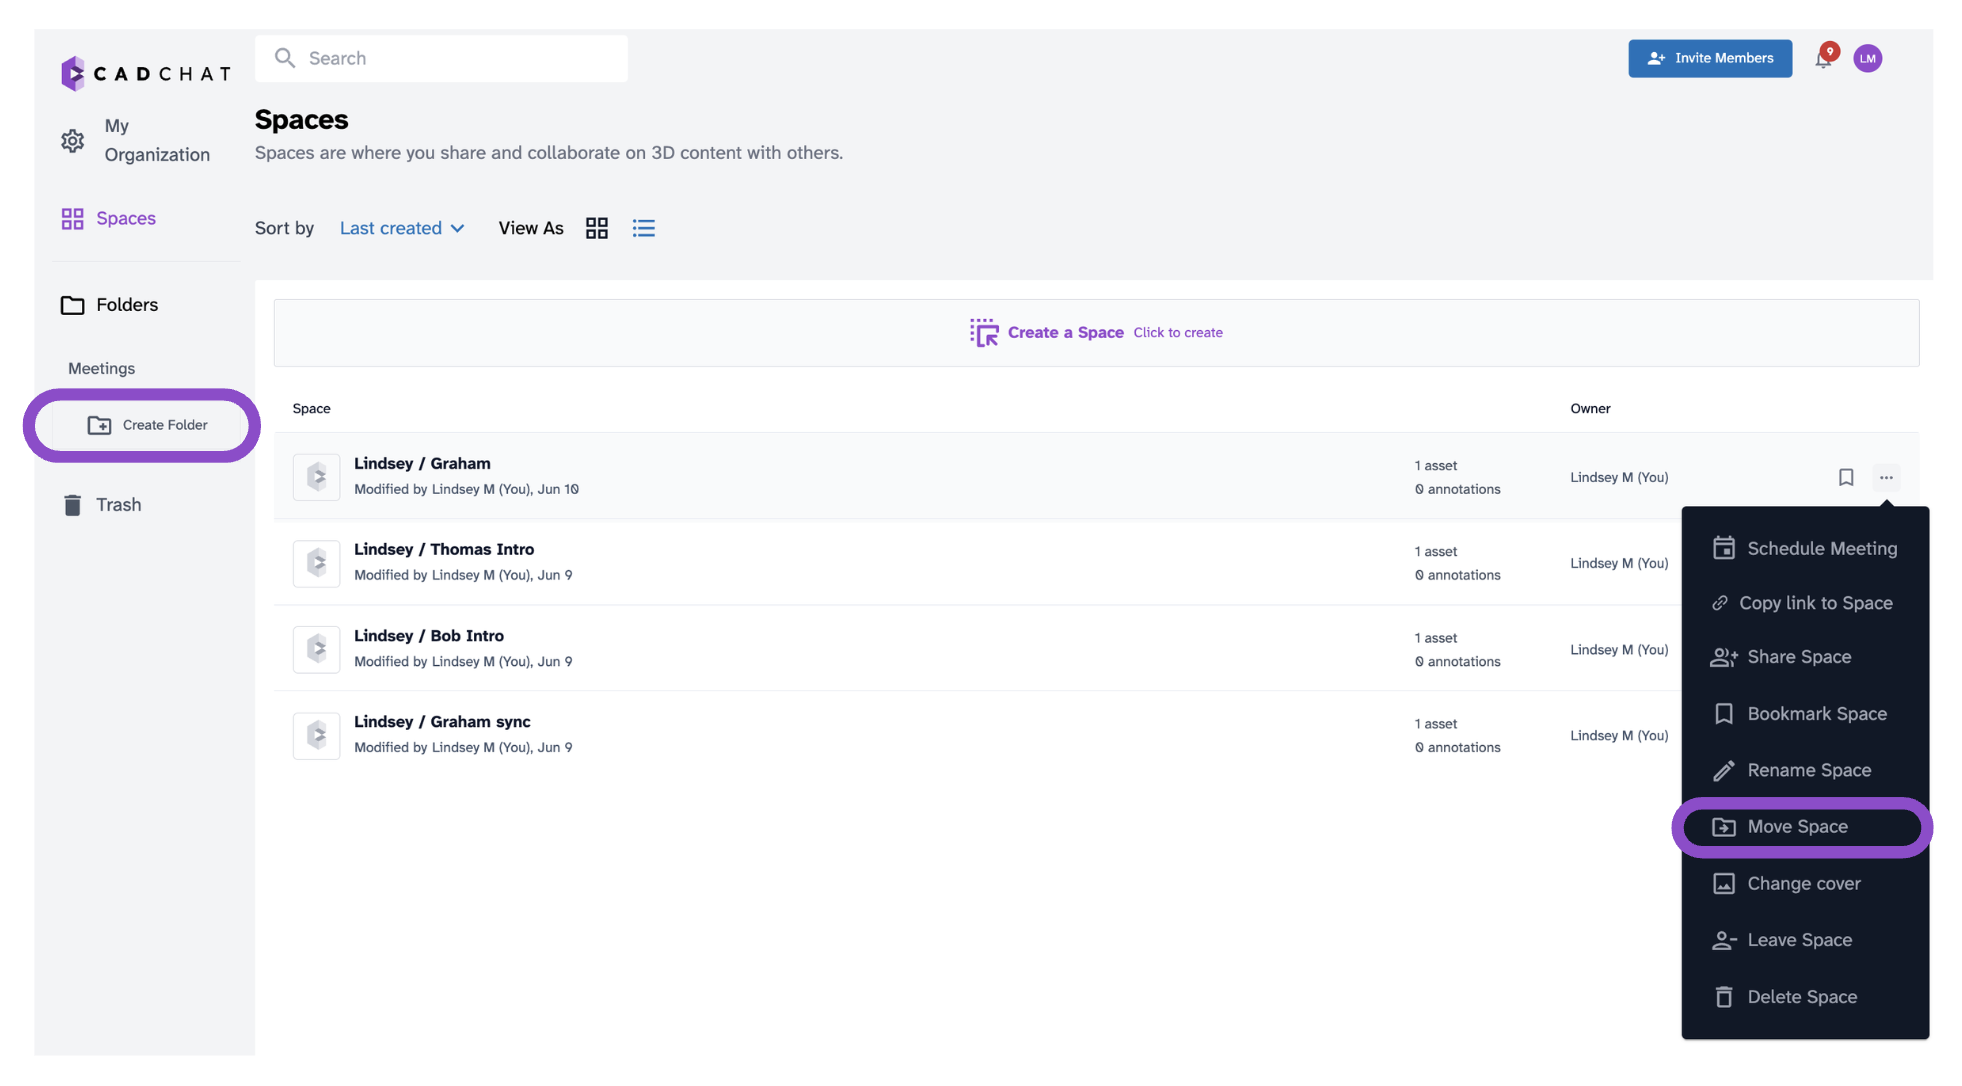Screen dimensions: 1962x1086
Task: Open the Last created sort dropdown
Action: 402,228
